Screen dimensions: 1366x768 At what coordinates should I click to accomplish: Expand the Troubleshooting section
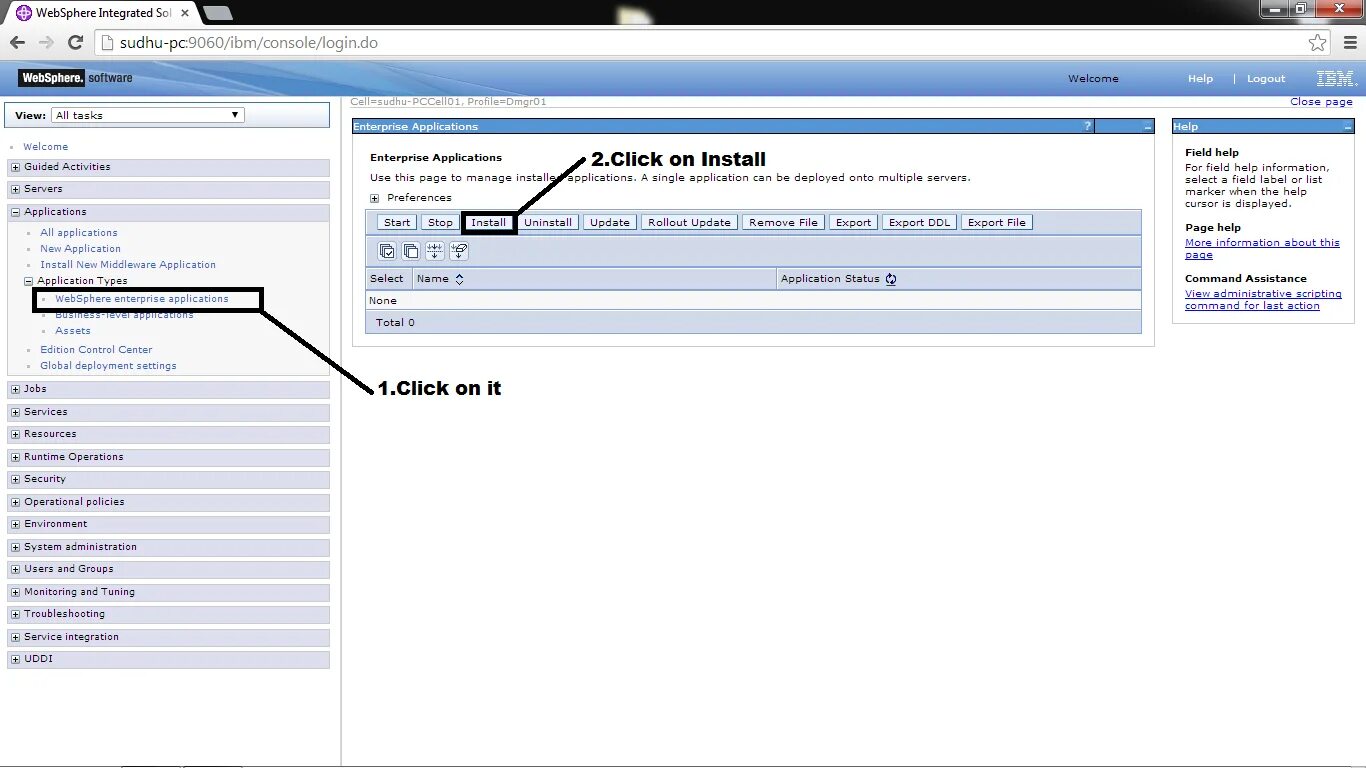[15, 614]
